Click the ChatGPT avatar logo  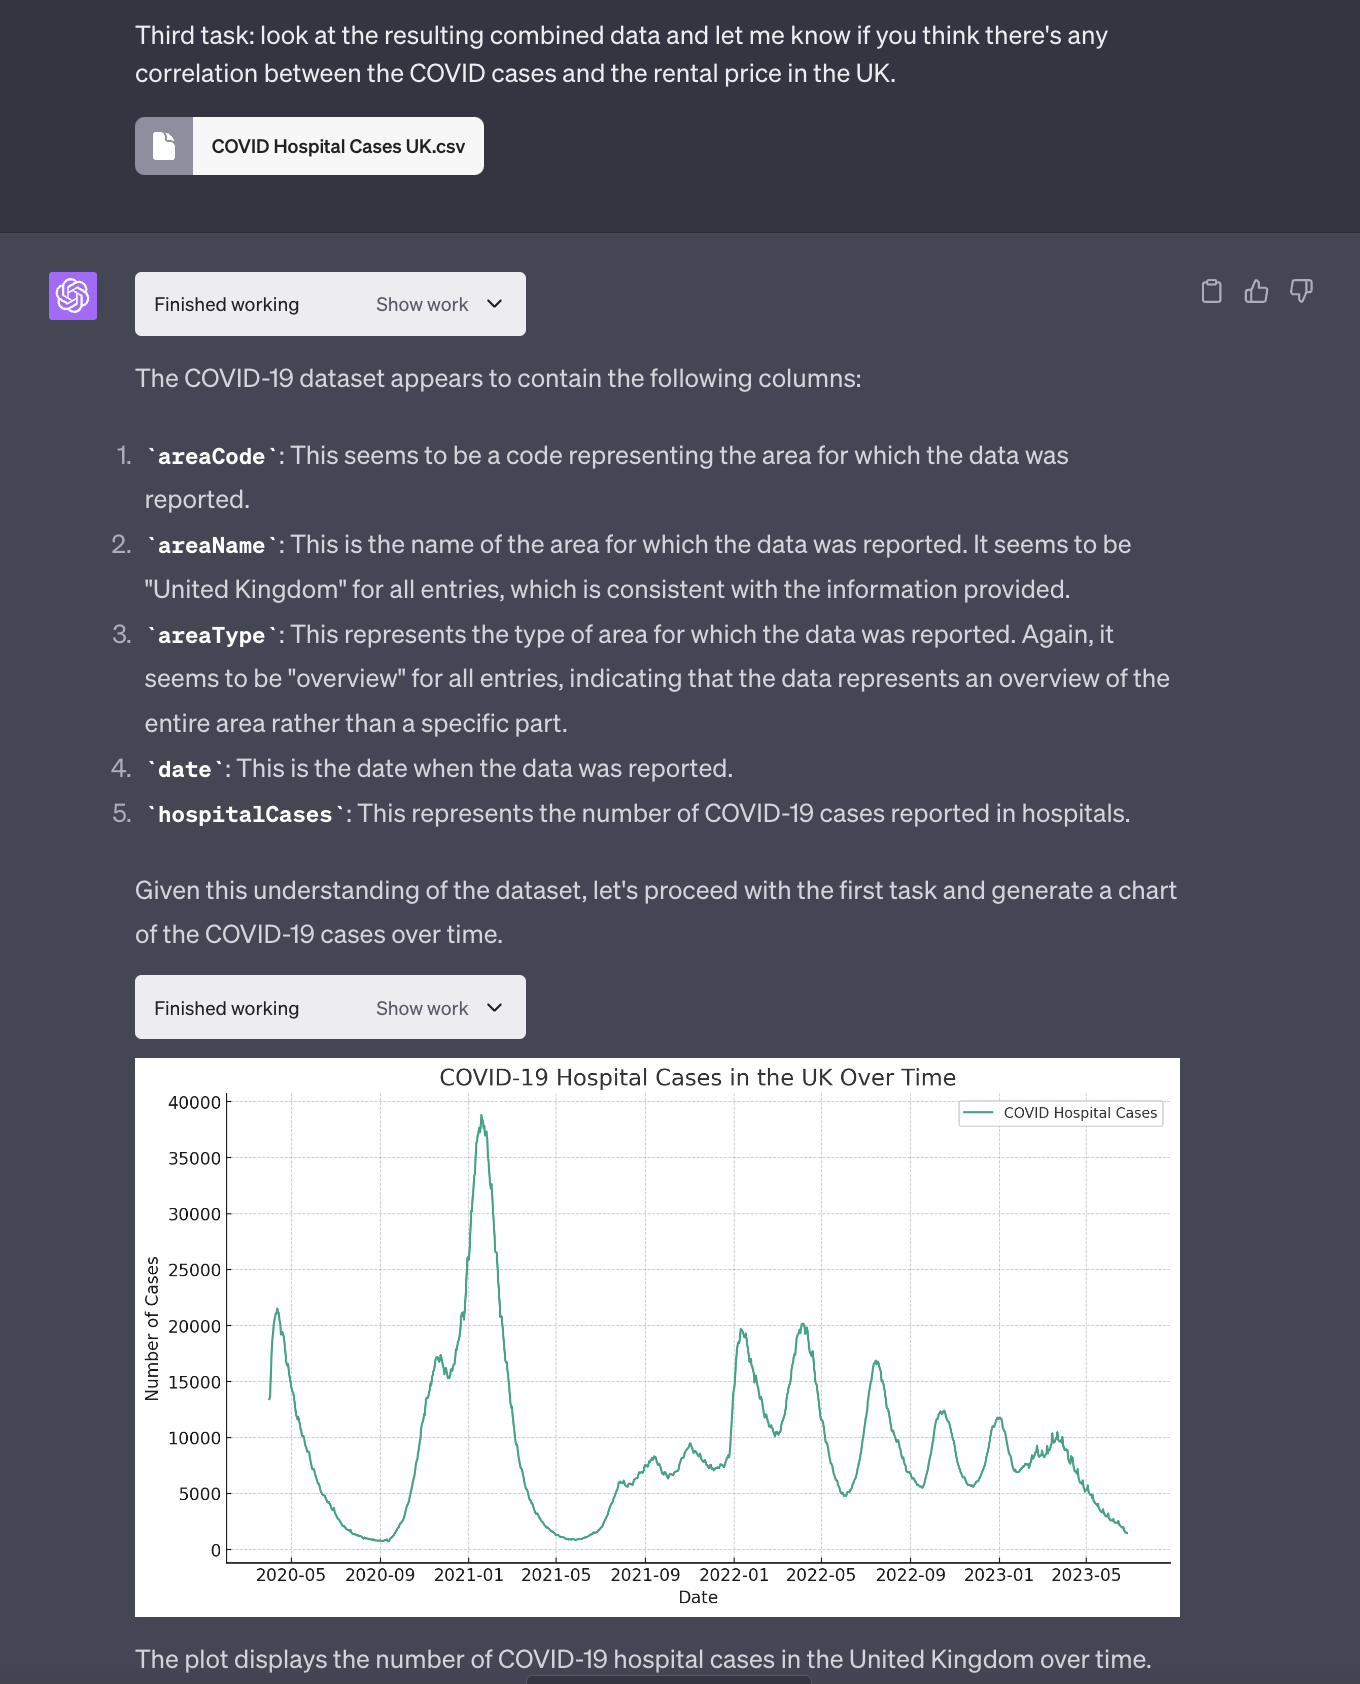tap(73, 296)
